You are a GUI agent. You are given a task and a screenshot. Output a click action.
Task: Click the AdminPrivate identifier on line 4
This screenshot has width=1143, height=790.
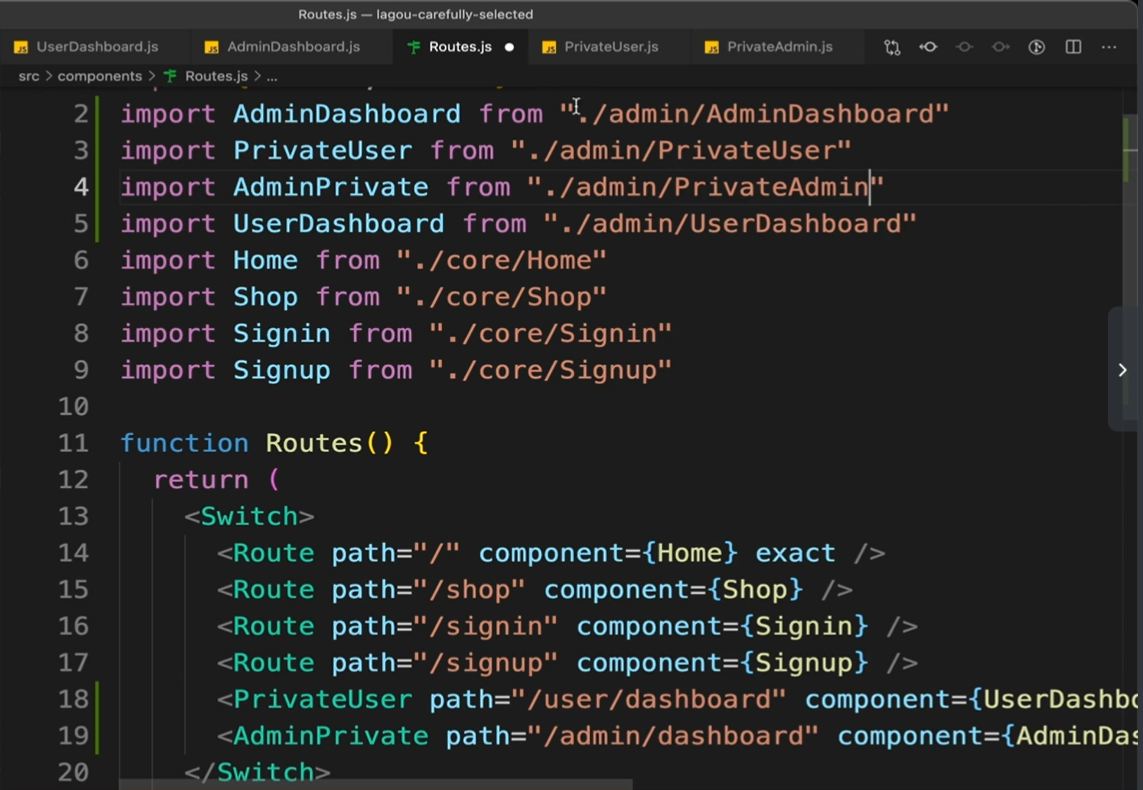[x=331, y=187]
